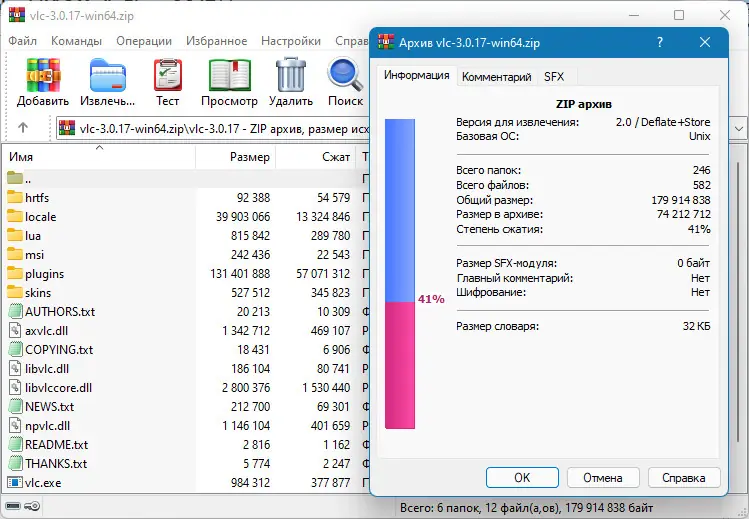
Task: Open the Операции menu
Action: click(x=144, y=41)
